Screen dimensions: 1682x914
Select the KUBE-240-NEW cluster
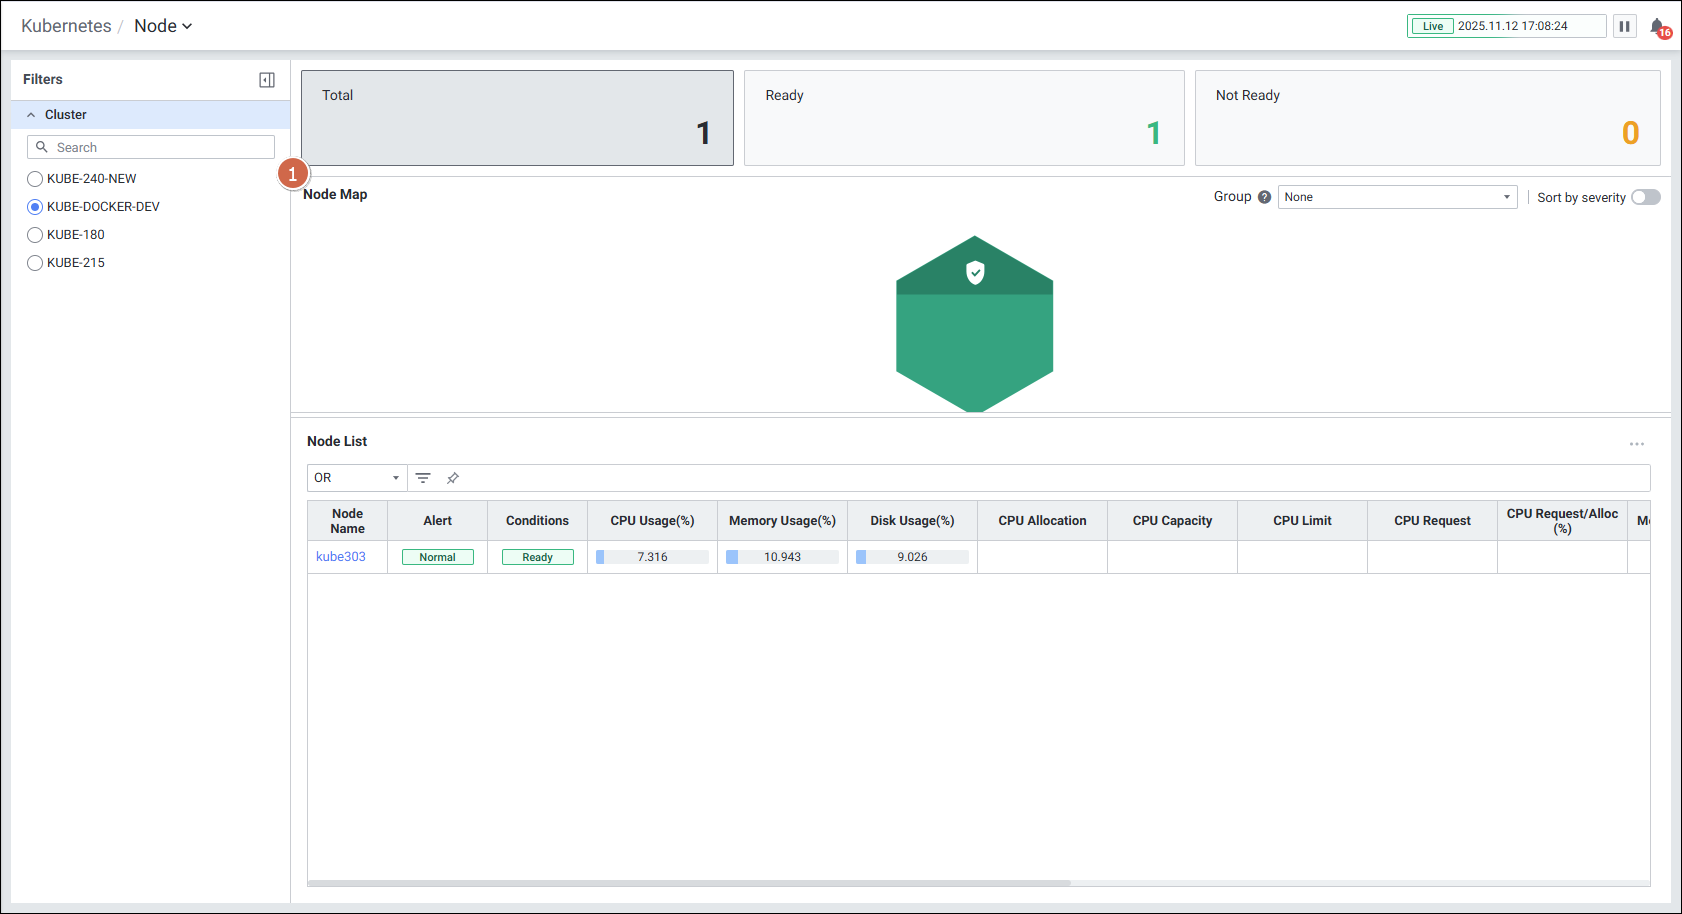click(35, 179)
